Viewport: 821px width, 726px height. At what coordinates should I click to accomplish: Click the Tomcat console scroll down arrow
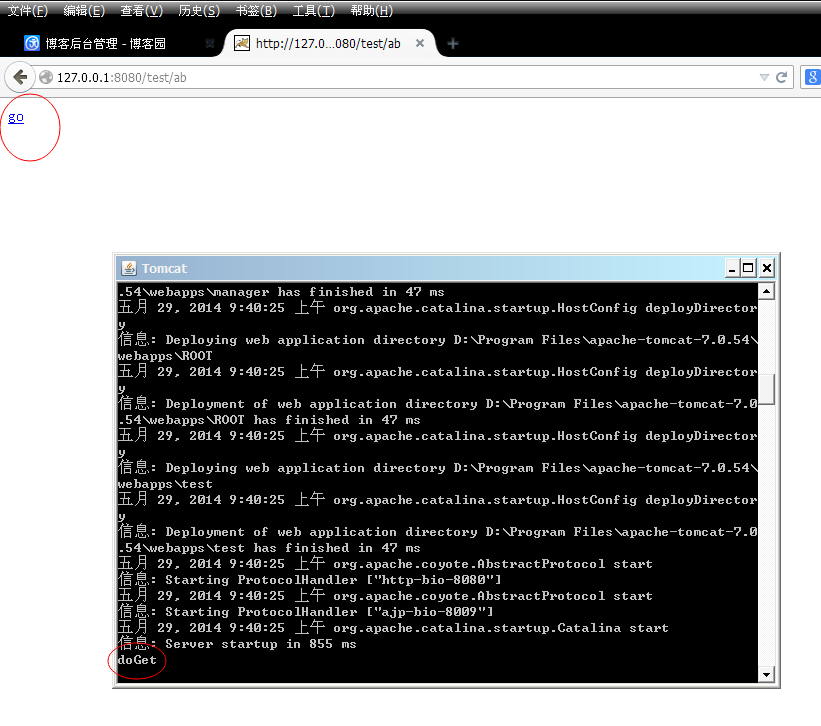(x=767, y=674)
